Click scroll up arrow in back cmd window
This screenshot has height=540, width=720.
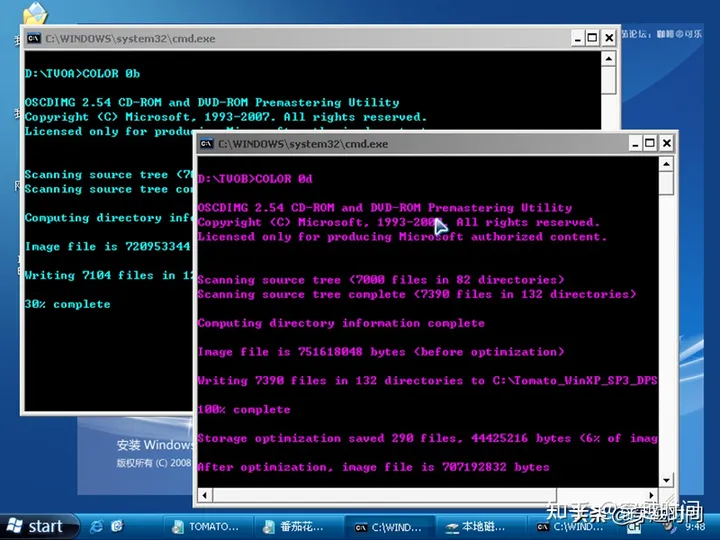[608, 59]
